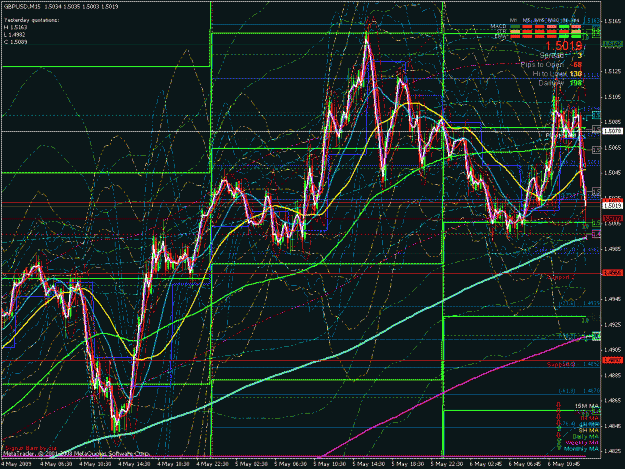625x469 pixels.
Task: Select the 1H MA legend label
Action: 590,418
